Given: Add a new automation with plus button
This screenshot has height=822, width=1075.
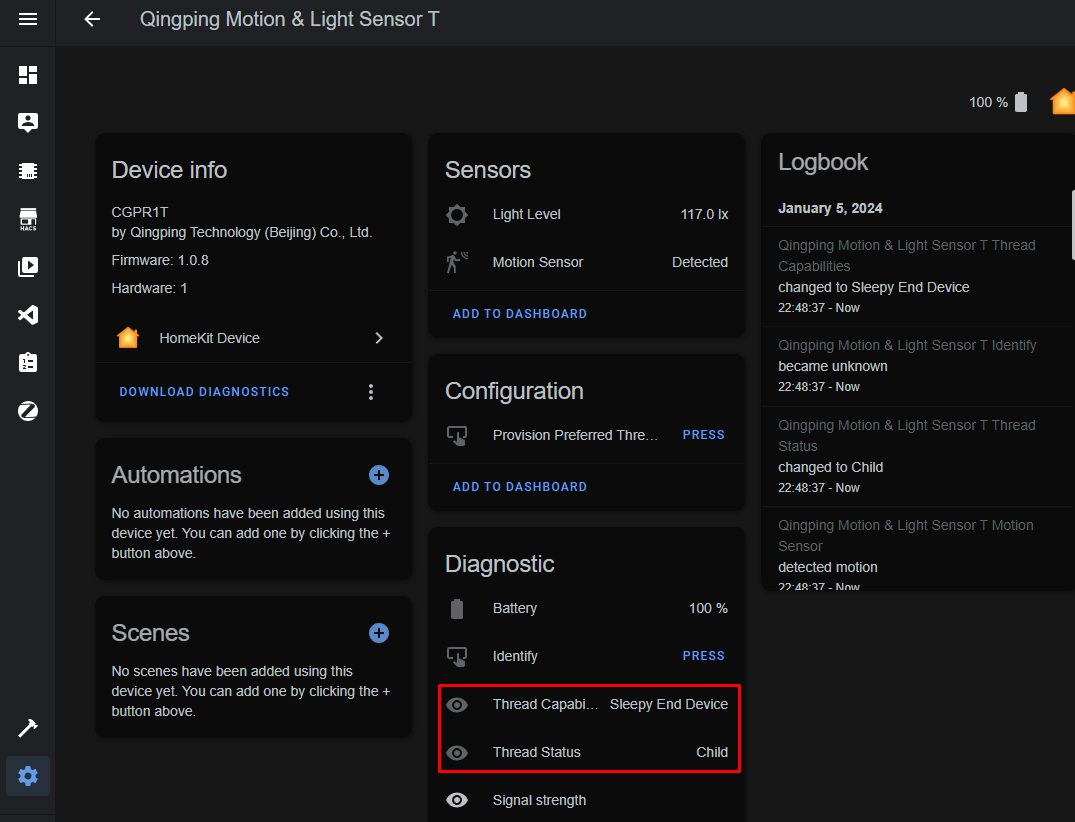Looking at the screenshot, I should [x=379, y=475].
